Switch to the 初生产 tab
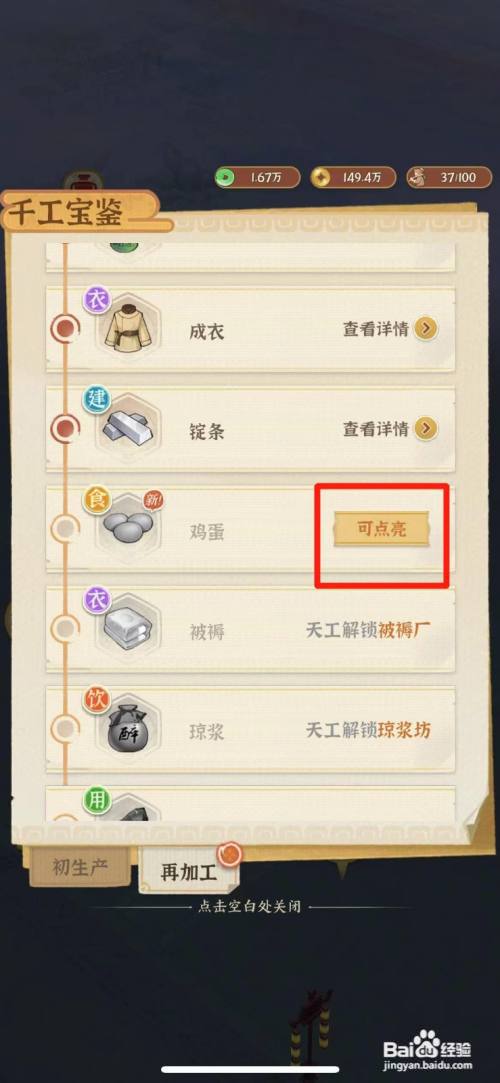Viewport: 500px width, 1083px height. (79, 867)
